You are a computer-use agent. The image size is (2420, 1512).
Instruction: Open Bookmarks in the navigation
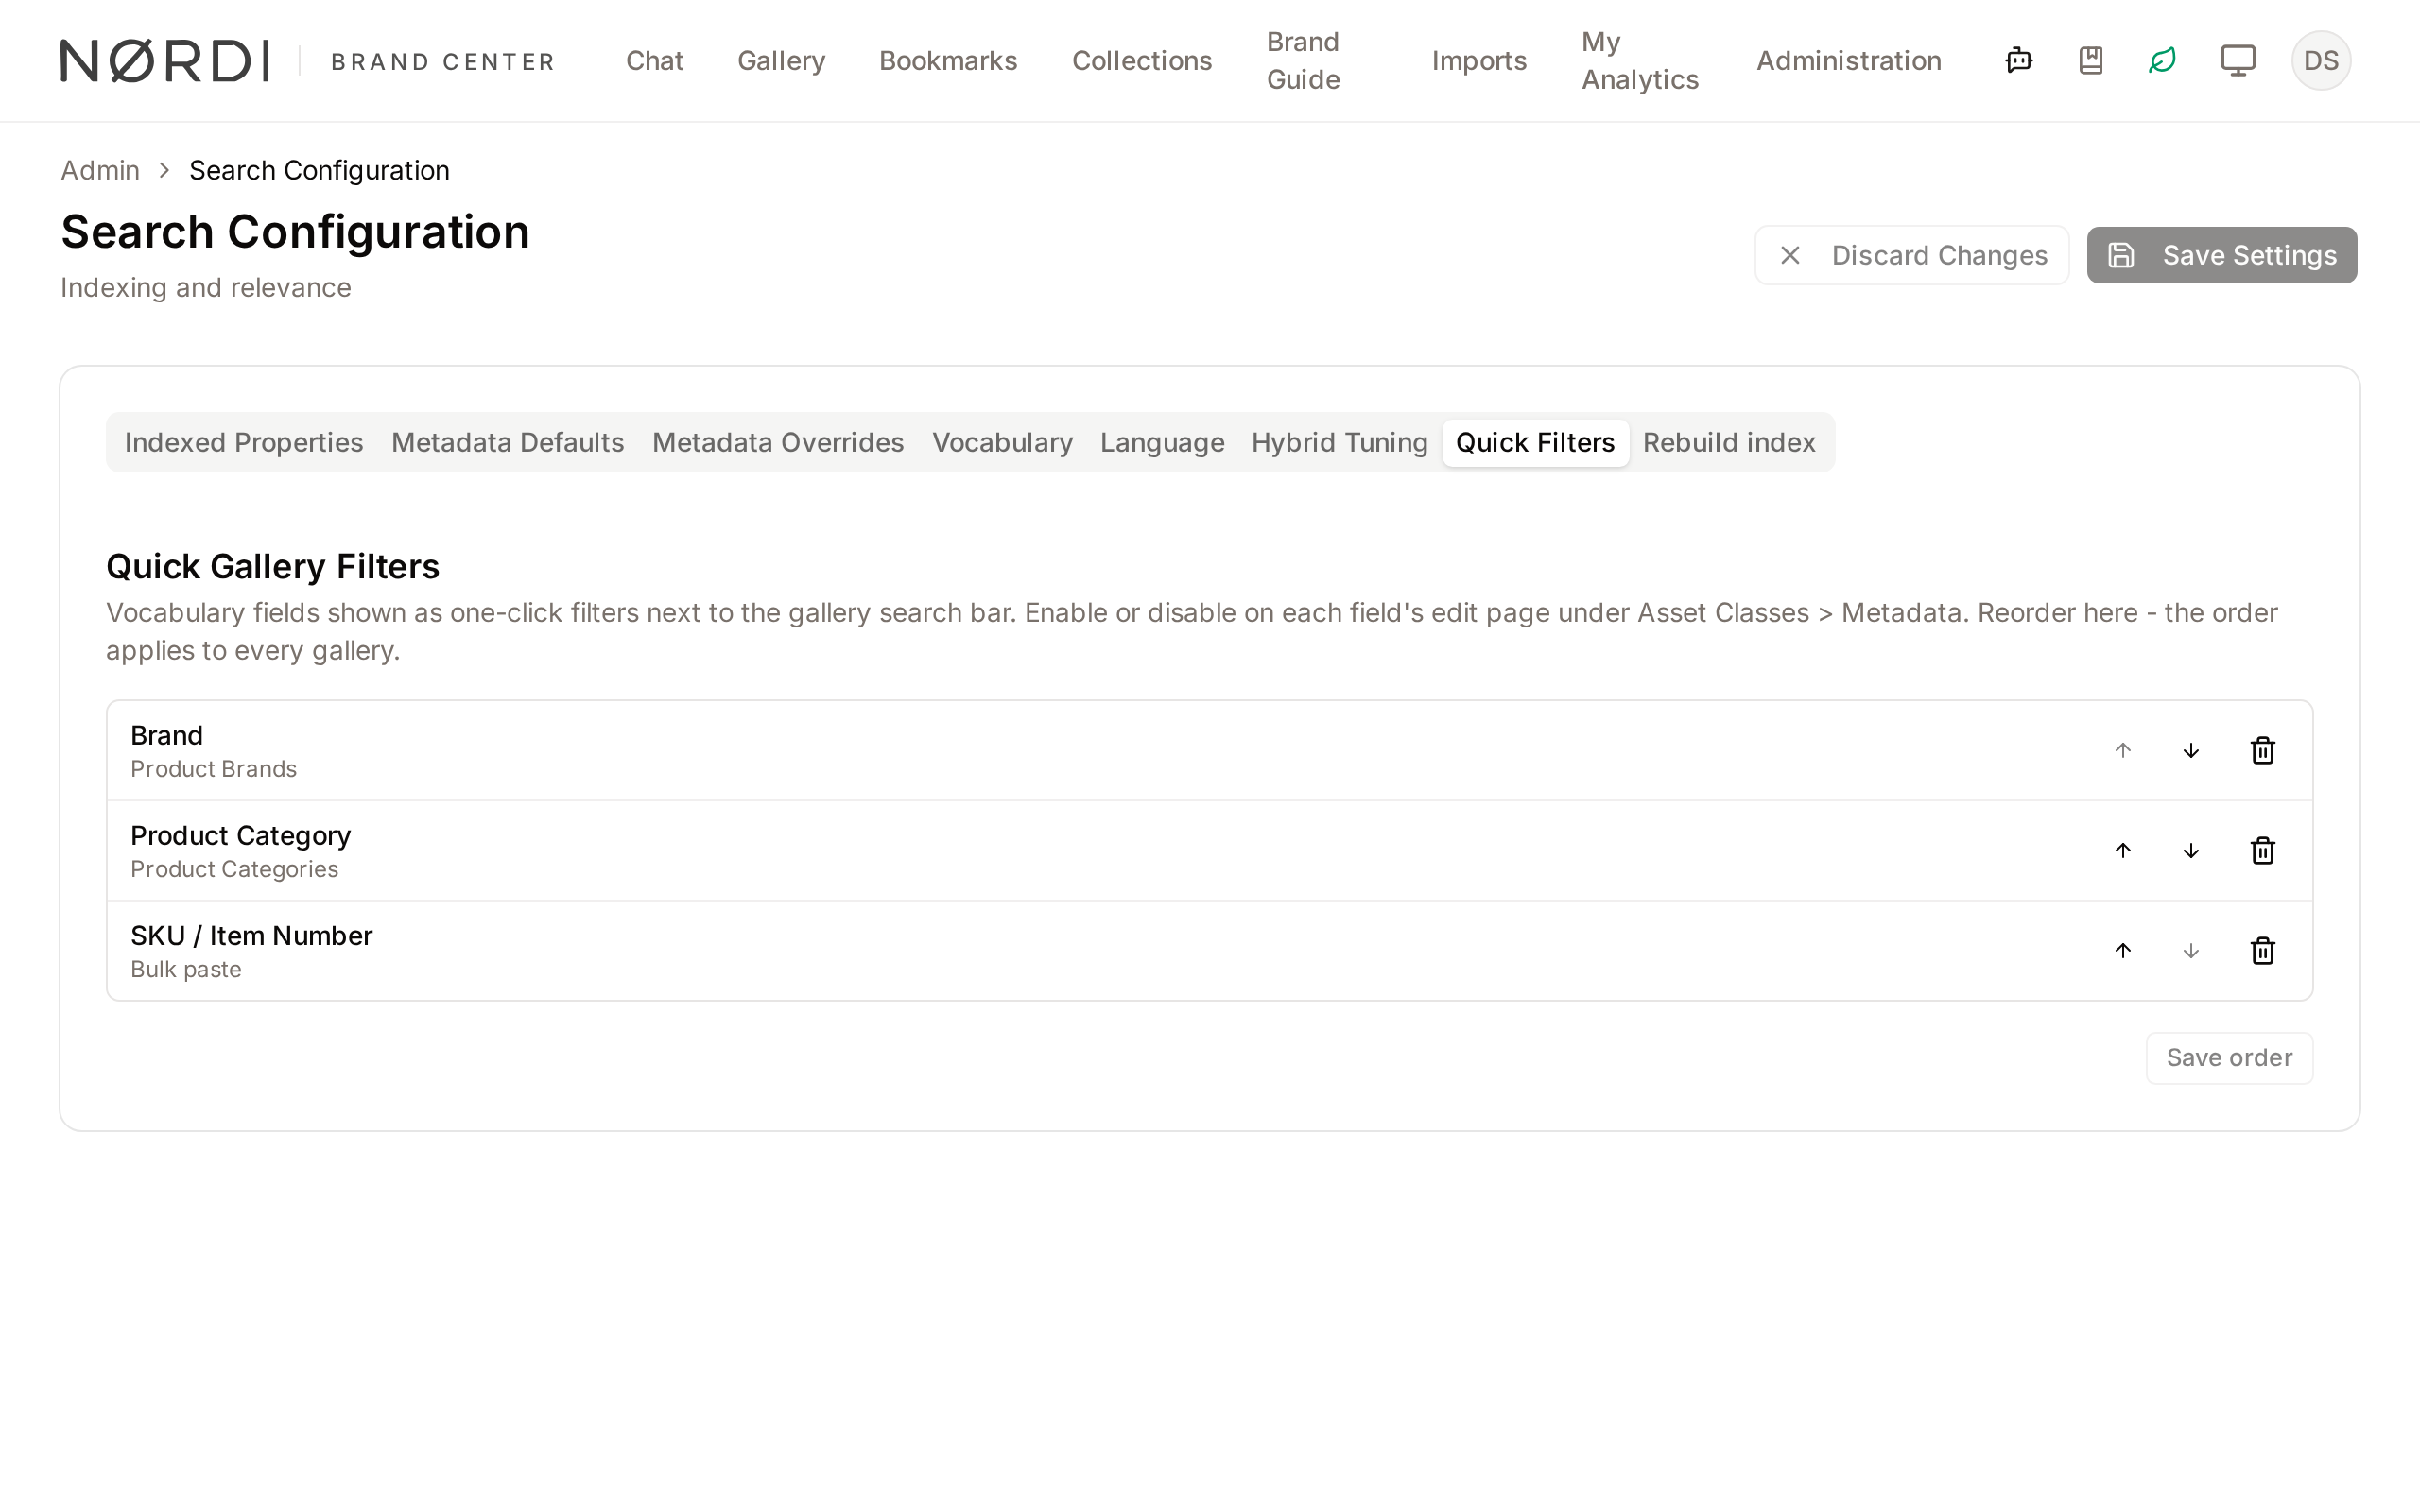[x=948, y=60]
